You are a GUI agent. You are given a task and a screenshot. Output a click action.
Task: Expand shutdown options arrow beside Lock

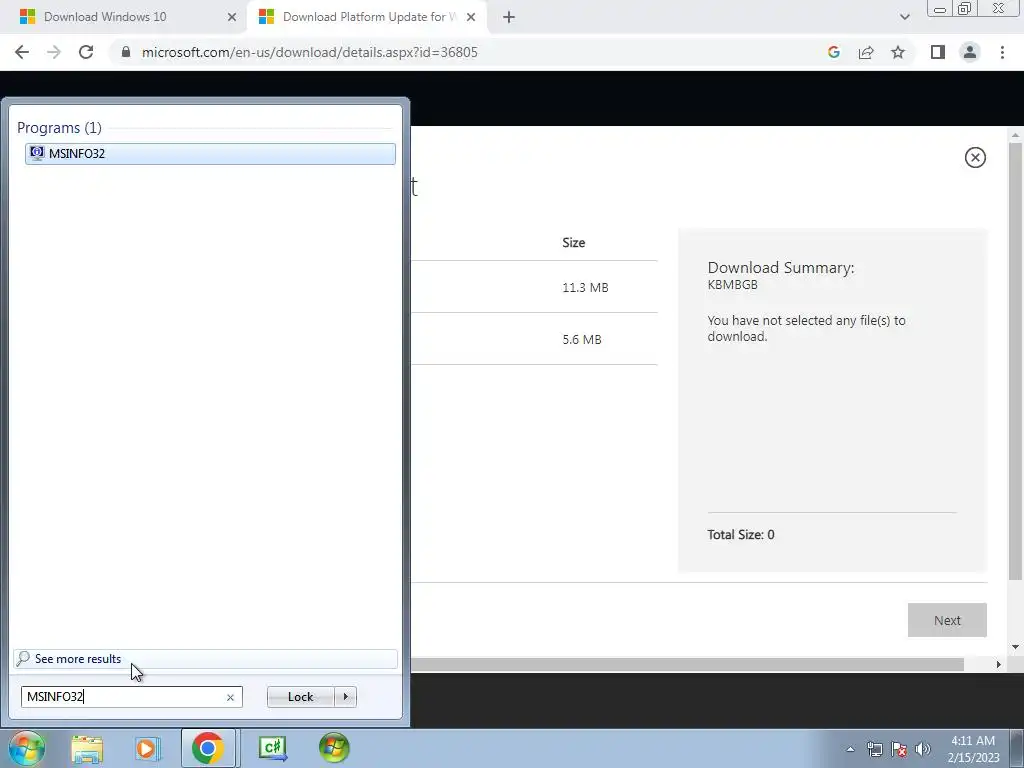(345, 697)
